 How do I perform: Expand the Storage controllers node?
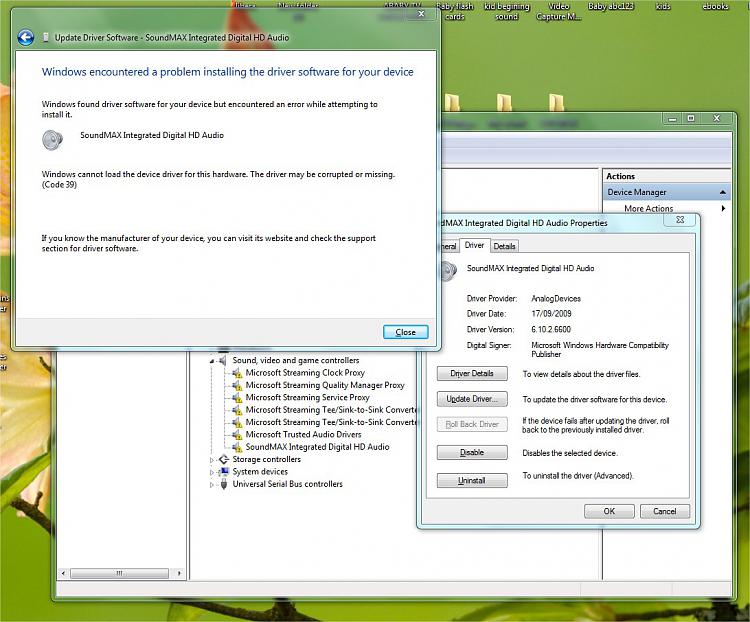(212, 460)
